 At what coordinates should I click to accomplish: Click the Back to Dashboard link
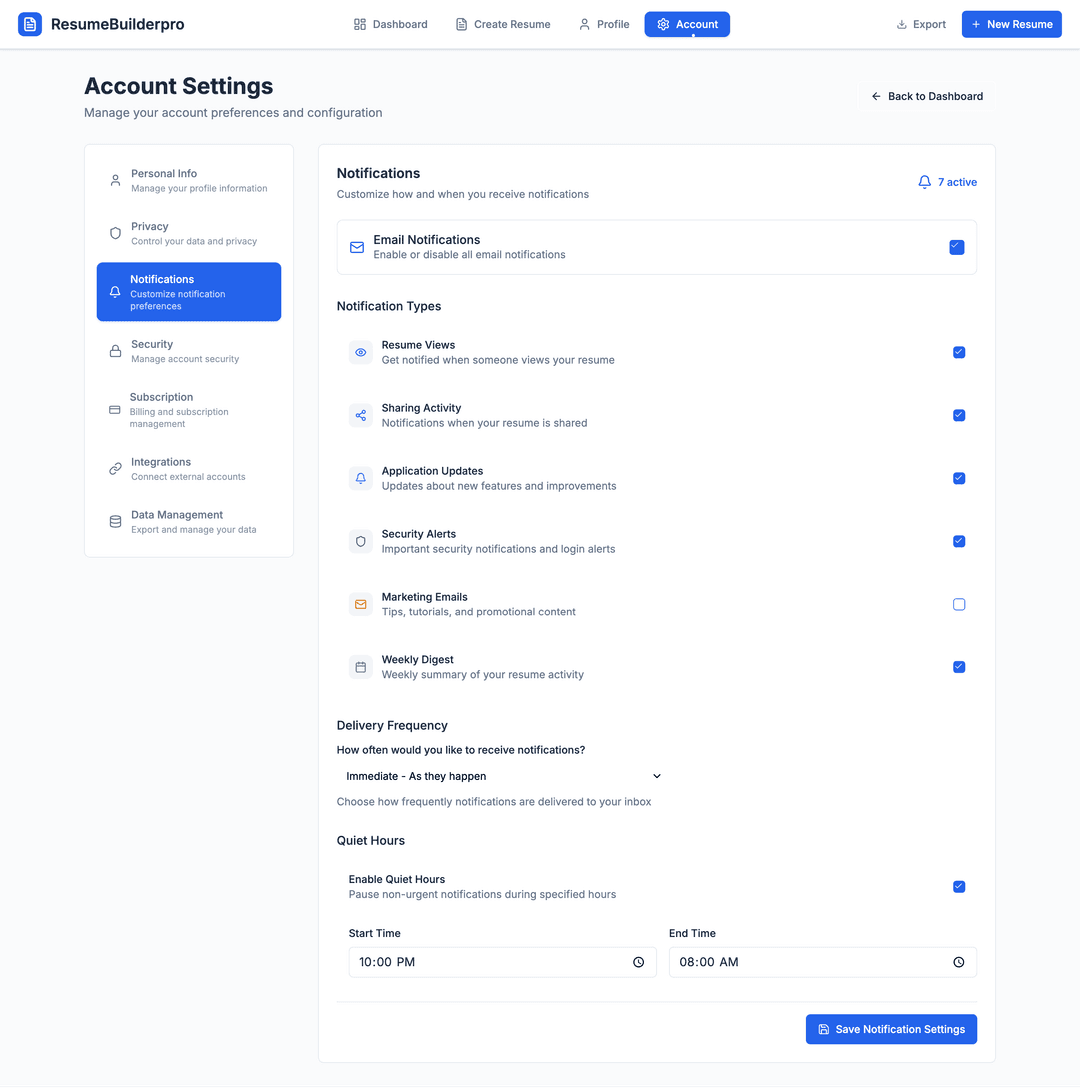(926, 96)
